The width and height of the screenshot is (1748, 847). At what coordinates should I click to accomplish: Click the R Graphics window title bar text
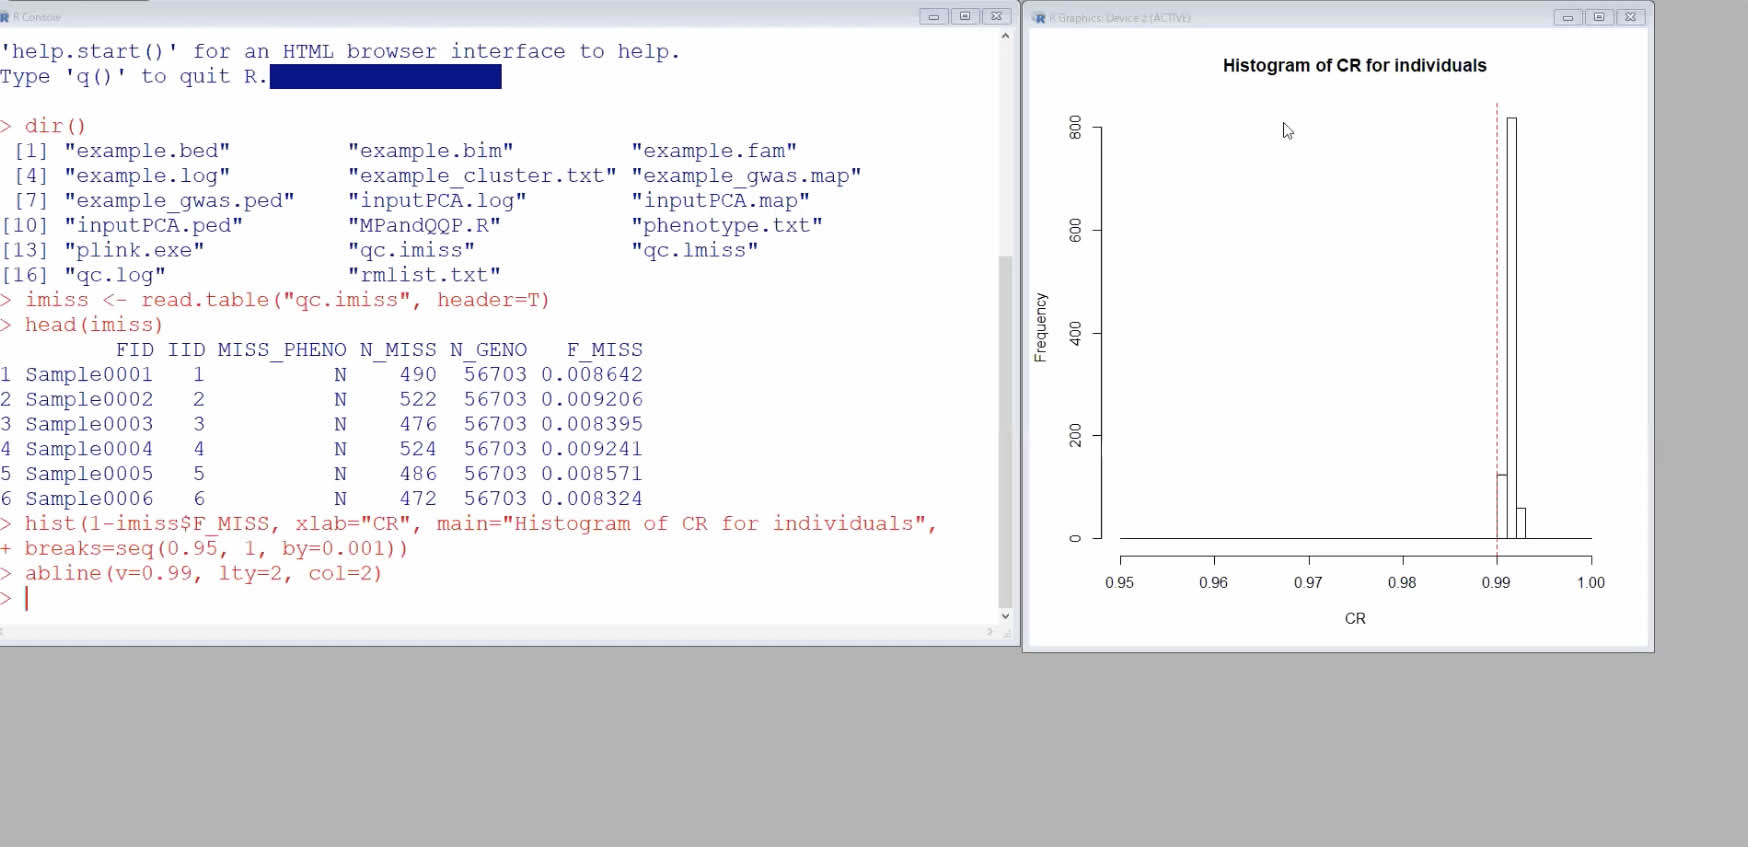[x=1120, y=18]
